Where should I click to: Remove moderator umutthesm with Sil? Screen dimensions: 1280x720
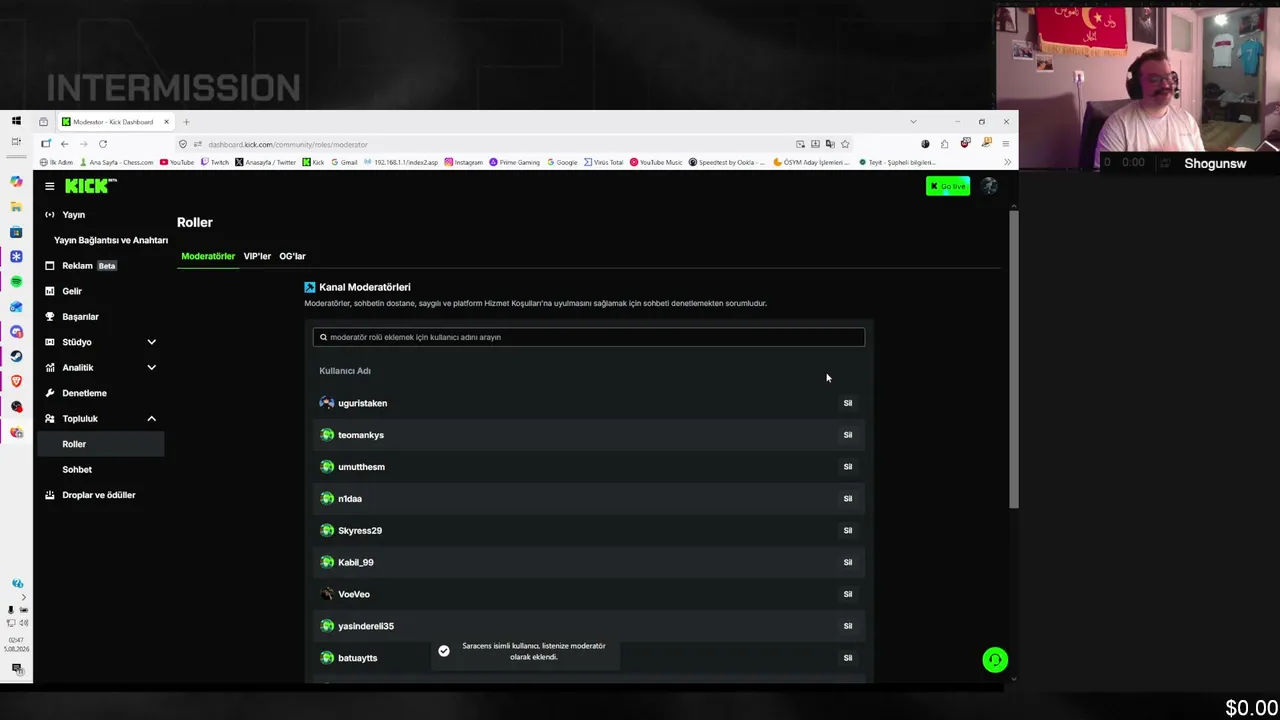(x=848, y=467)
